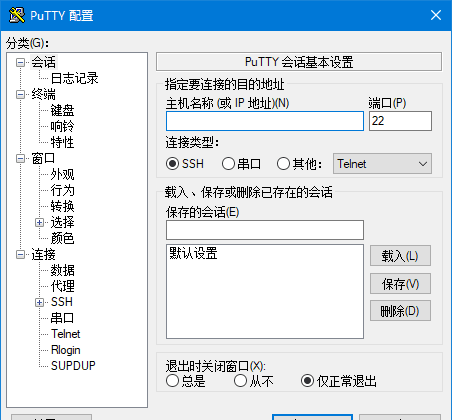The image size is (452, 420).
Task: Open Telnet settings in tree
Action: coord(65,334)
